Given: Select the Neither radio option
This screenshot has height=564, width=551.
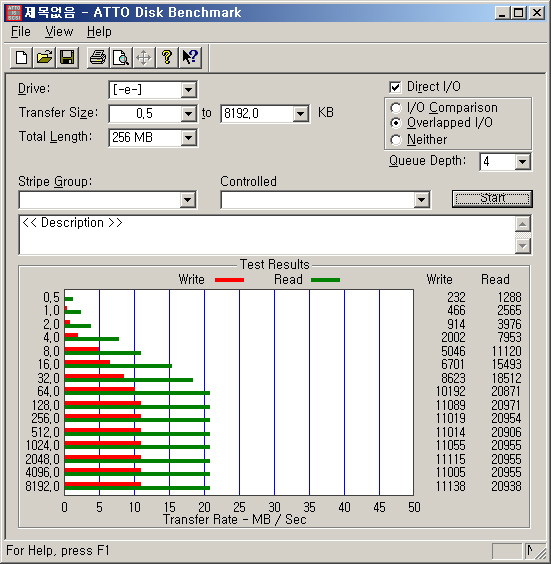Looking at the screenshot, I should click(396, 140).
